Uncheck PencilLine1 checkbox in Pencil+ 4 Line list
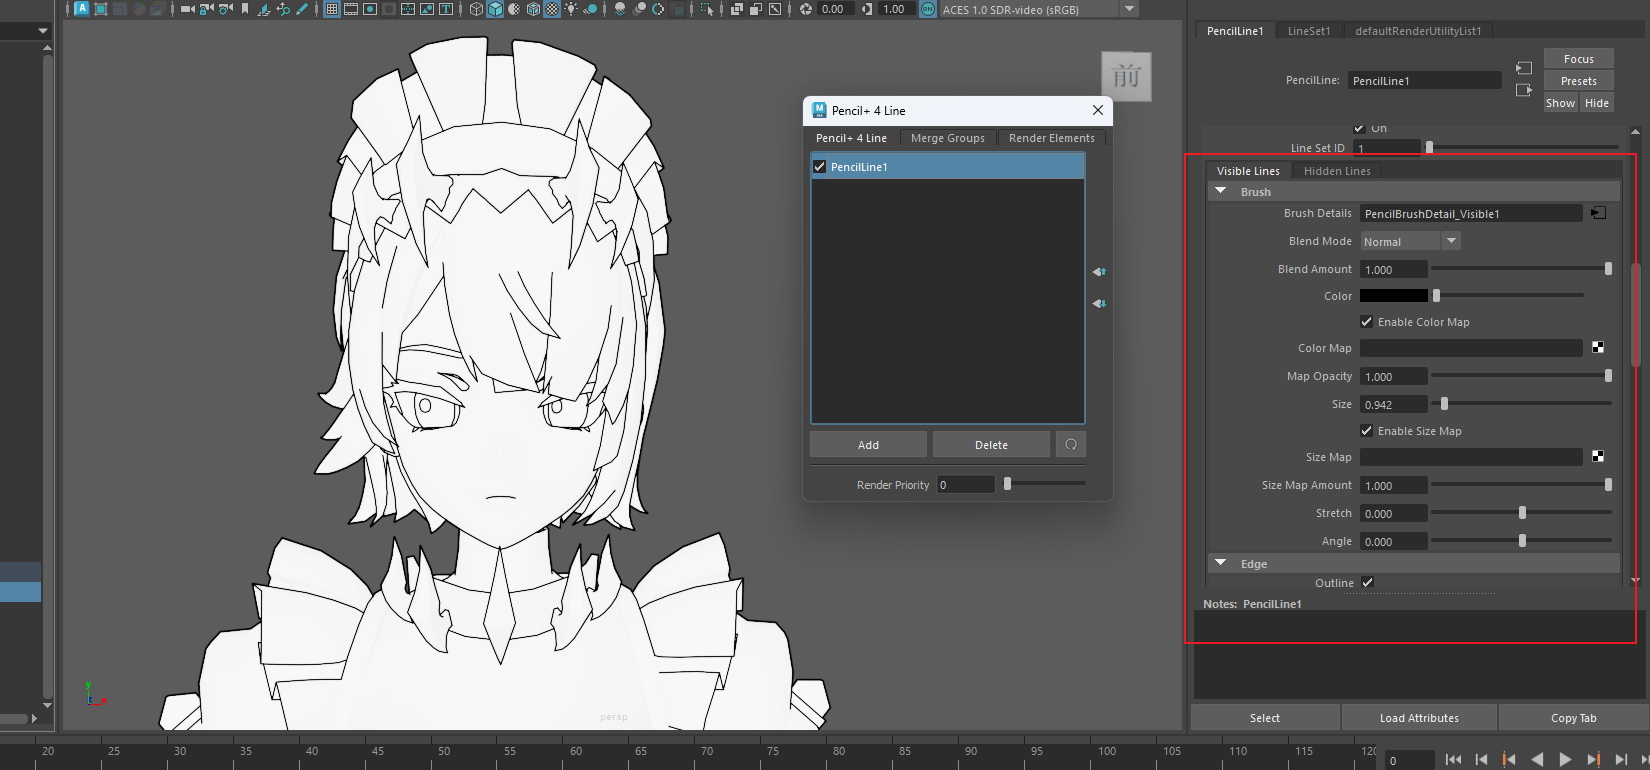This screenshot has width=1650, height=770. pos(820,167)
